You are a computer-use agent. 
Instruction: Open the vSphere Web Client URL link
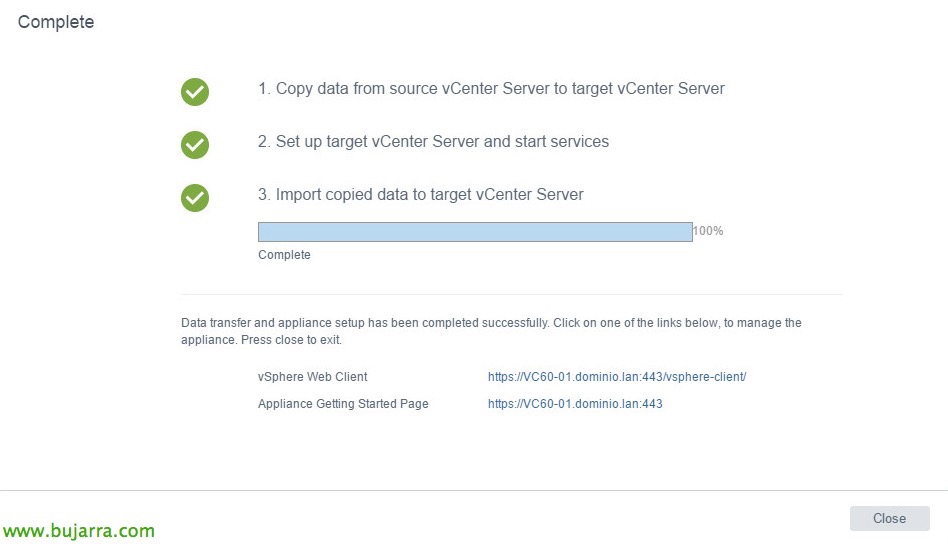[617, 377]
